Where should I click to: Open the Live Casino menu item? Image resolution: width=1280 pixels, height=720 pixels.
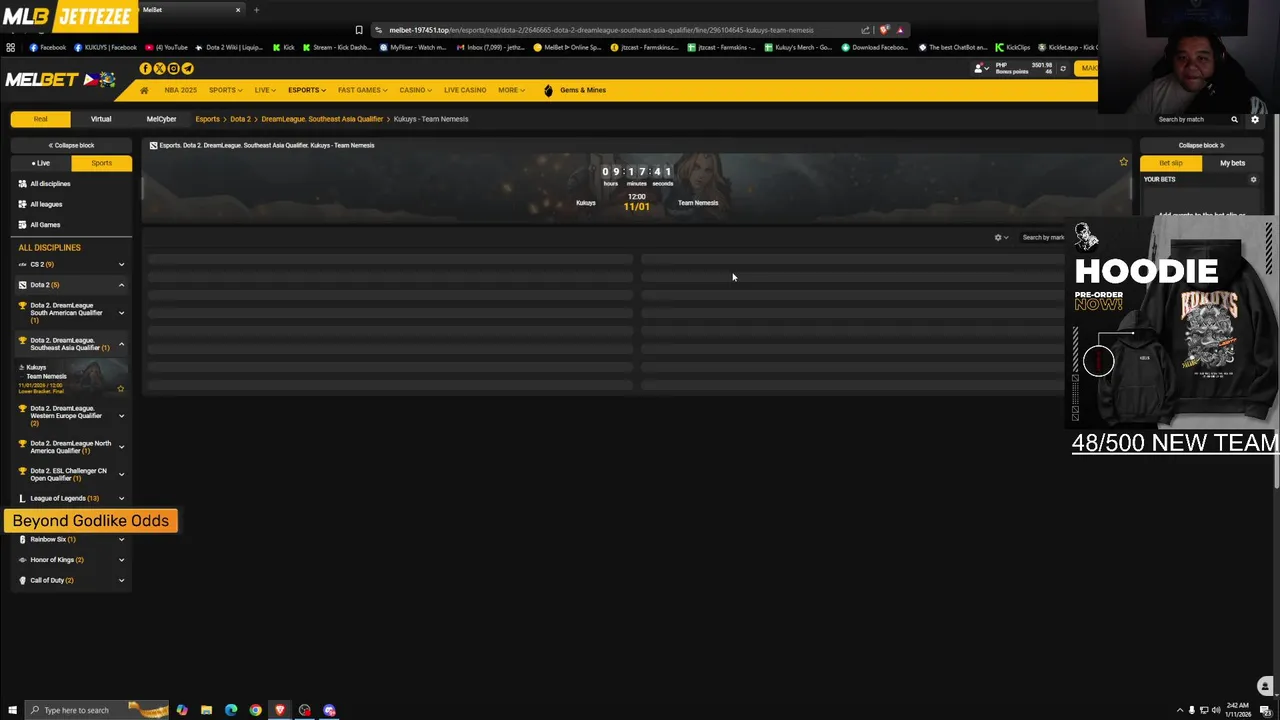tap(465, 90)
